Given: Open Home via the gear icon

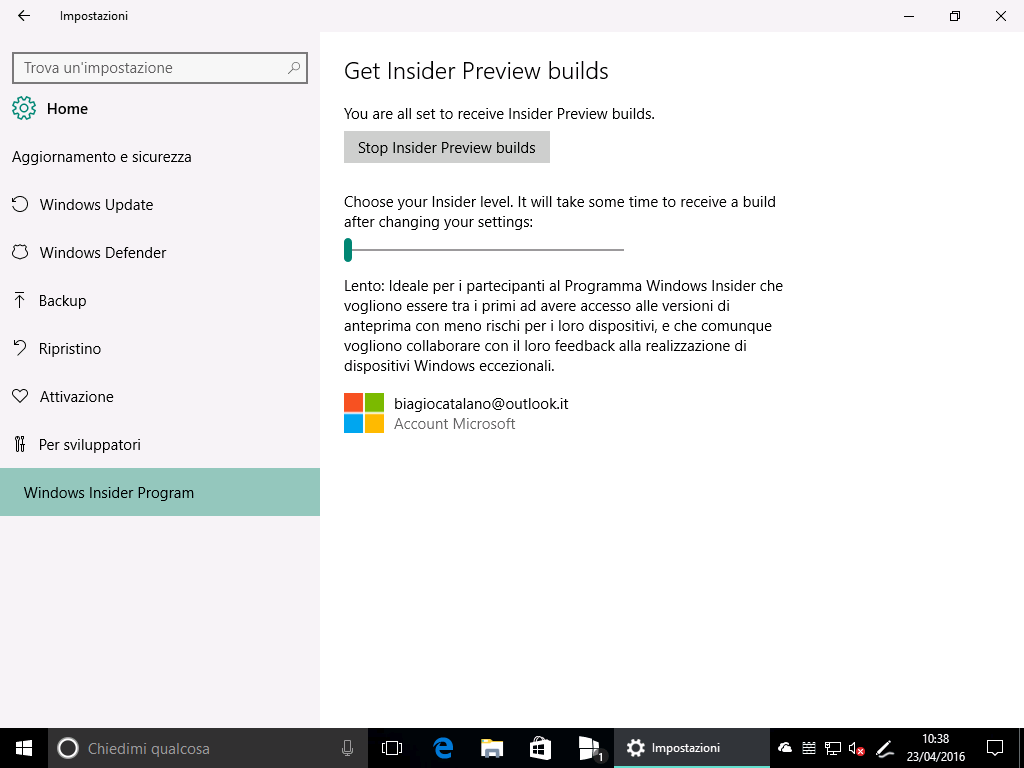Looking at the screenshot, I should 24,108.
